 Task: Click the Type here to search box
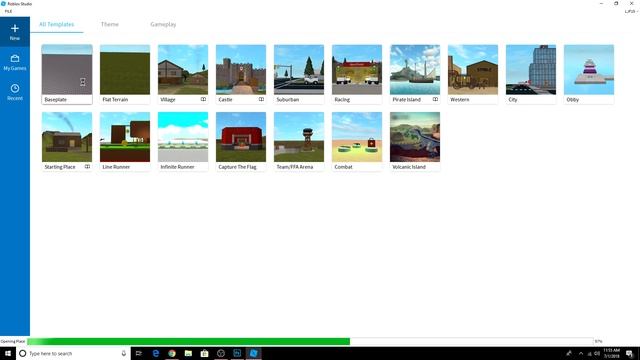click(73, 353)
